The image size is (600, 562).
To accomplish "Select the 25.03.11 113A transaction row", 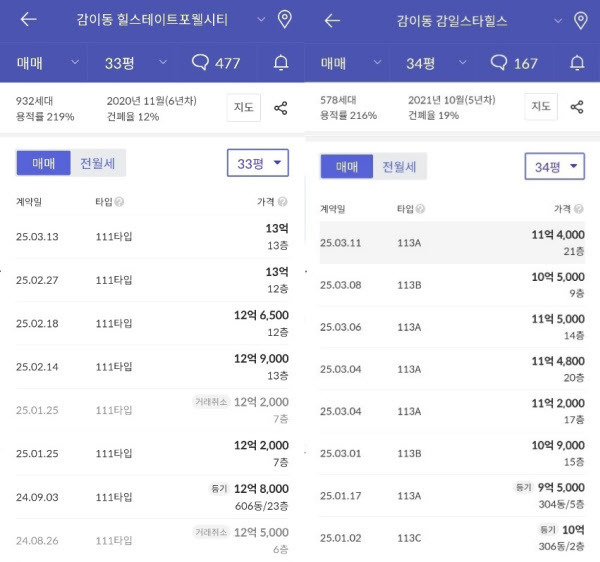I will (x=452, y=243).
